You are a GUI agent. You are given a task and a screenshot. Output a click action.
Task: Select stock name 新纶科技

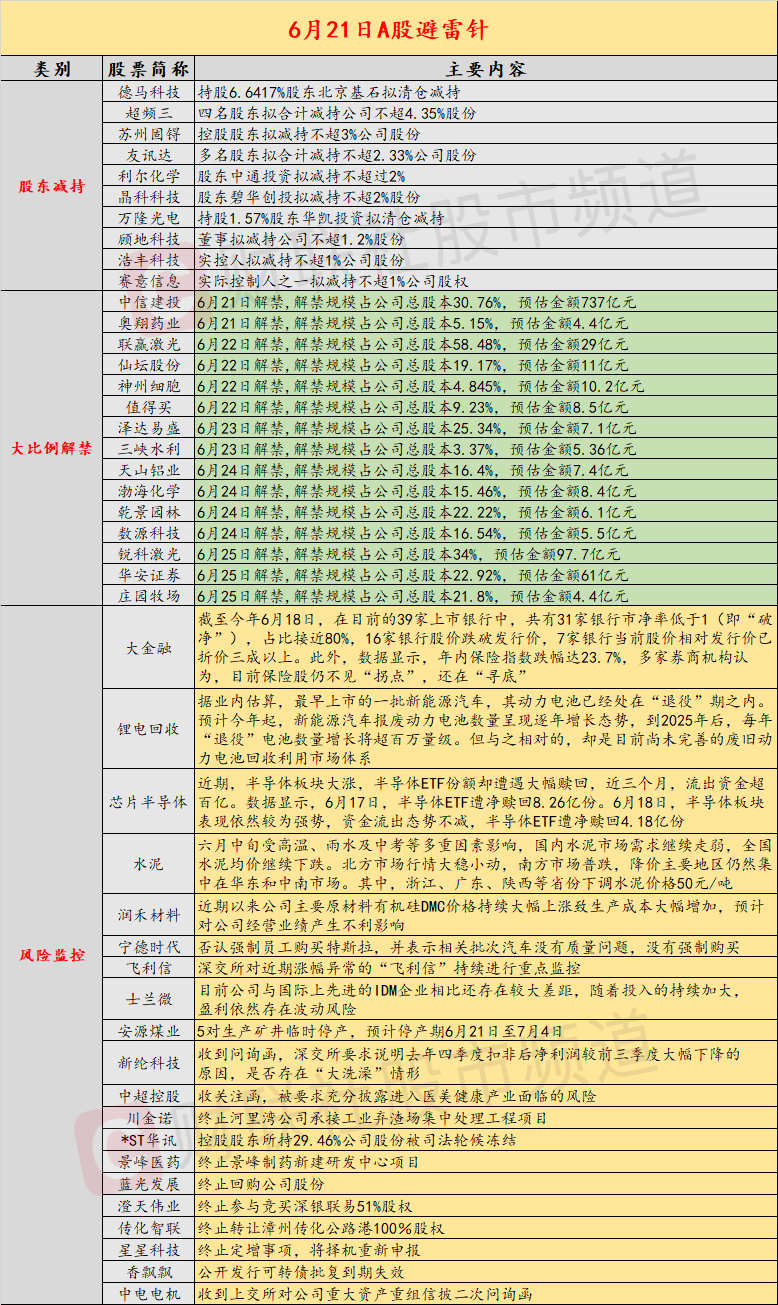(148, 1062)
